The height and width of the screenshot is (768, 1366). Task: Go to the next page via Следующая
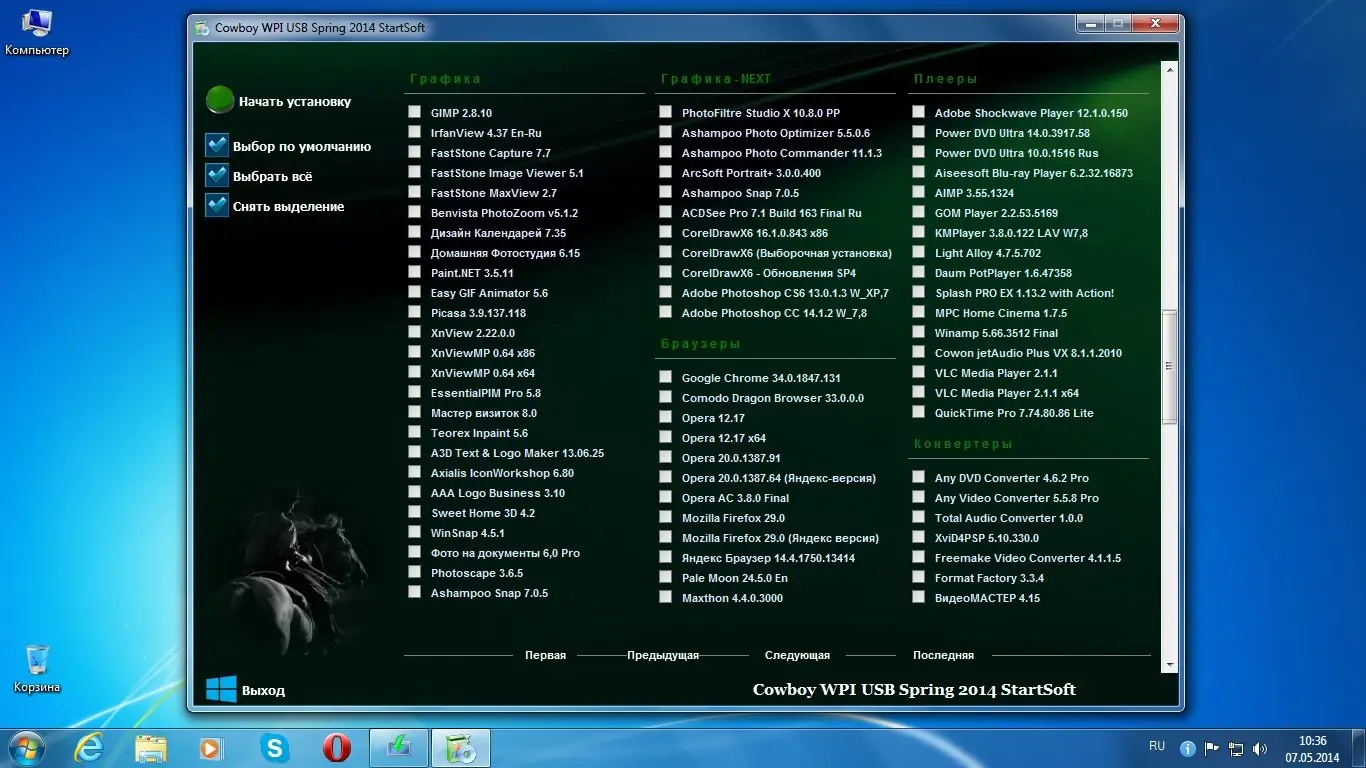coord(797,655)
